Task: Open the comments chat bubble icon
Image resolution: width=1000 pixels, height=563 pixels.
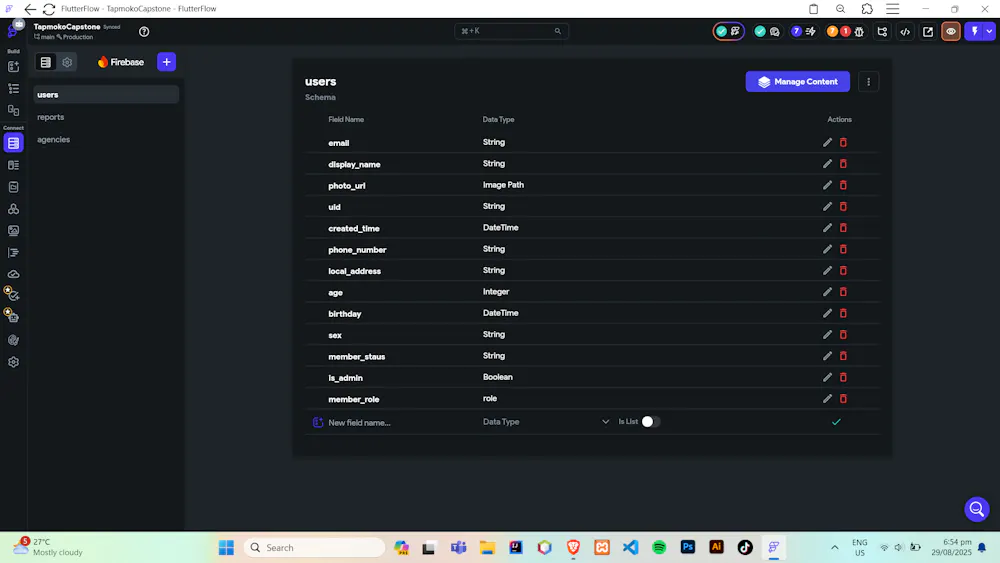Action: click(775, 31)
